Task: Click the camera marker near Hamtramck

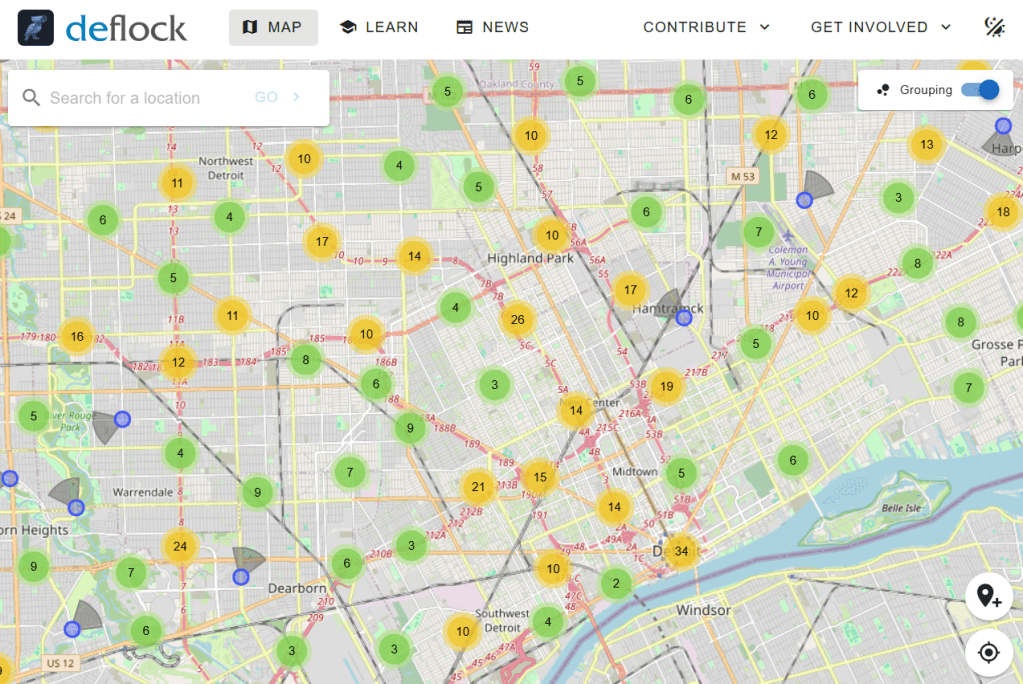Action: coord(683,318)
